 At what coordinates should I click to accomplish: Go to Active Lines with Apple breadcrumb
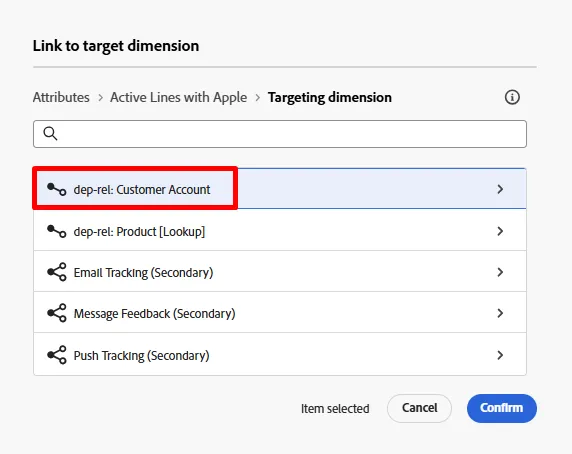178,97
